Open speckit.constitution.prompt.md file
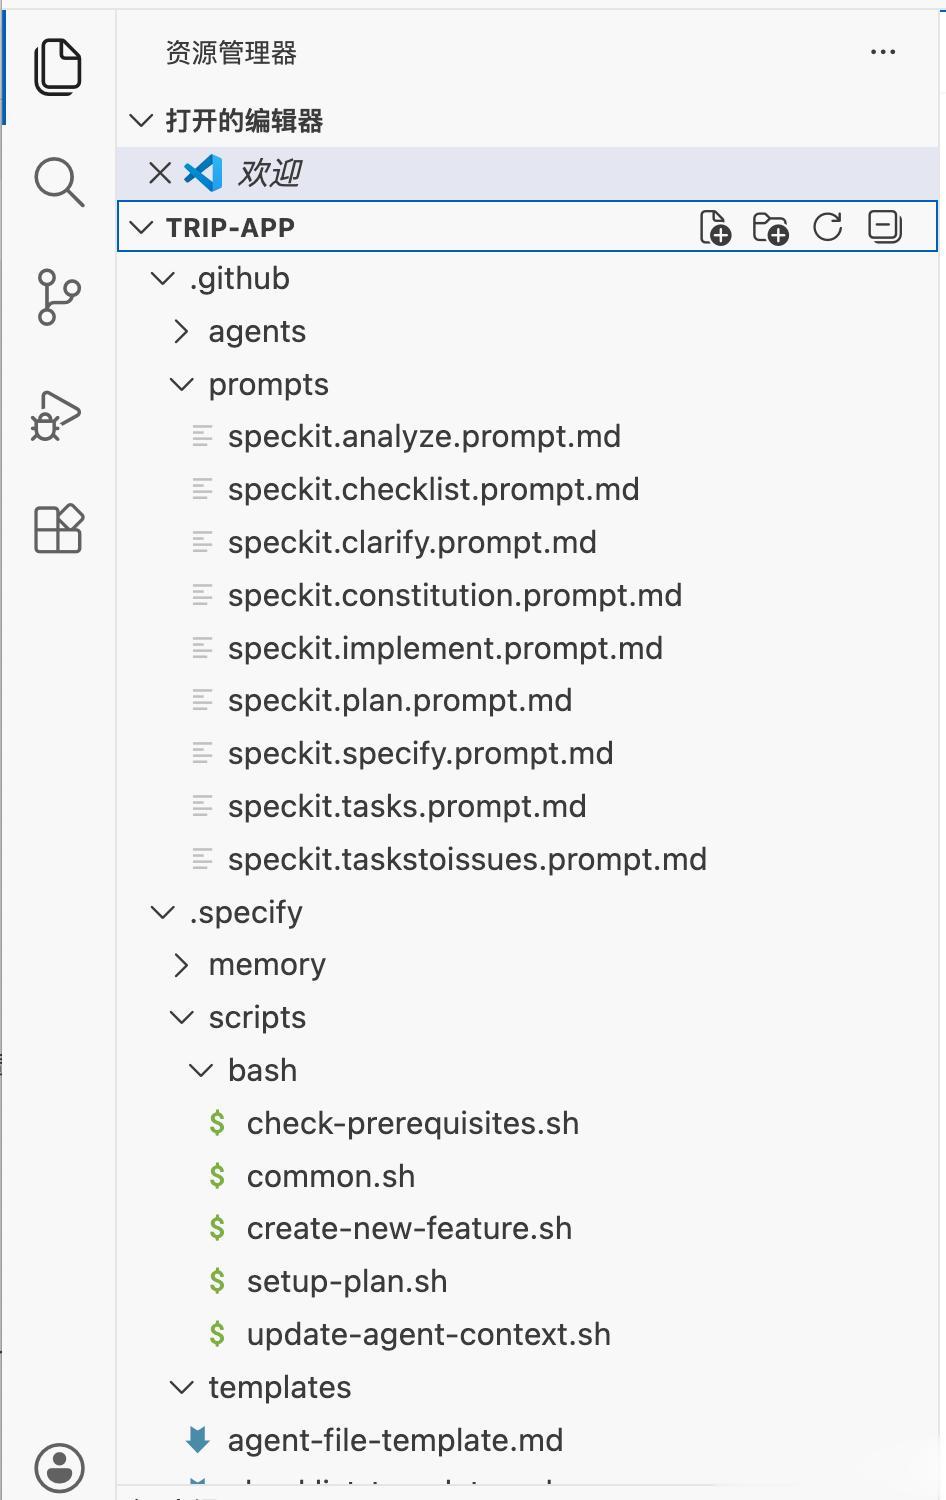This screenshot has height=1500, width=946. pos(454,596)
